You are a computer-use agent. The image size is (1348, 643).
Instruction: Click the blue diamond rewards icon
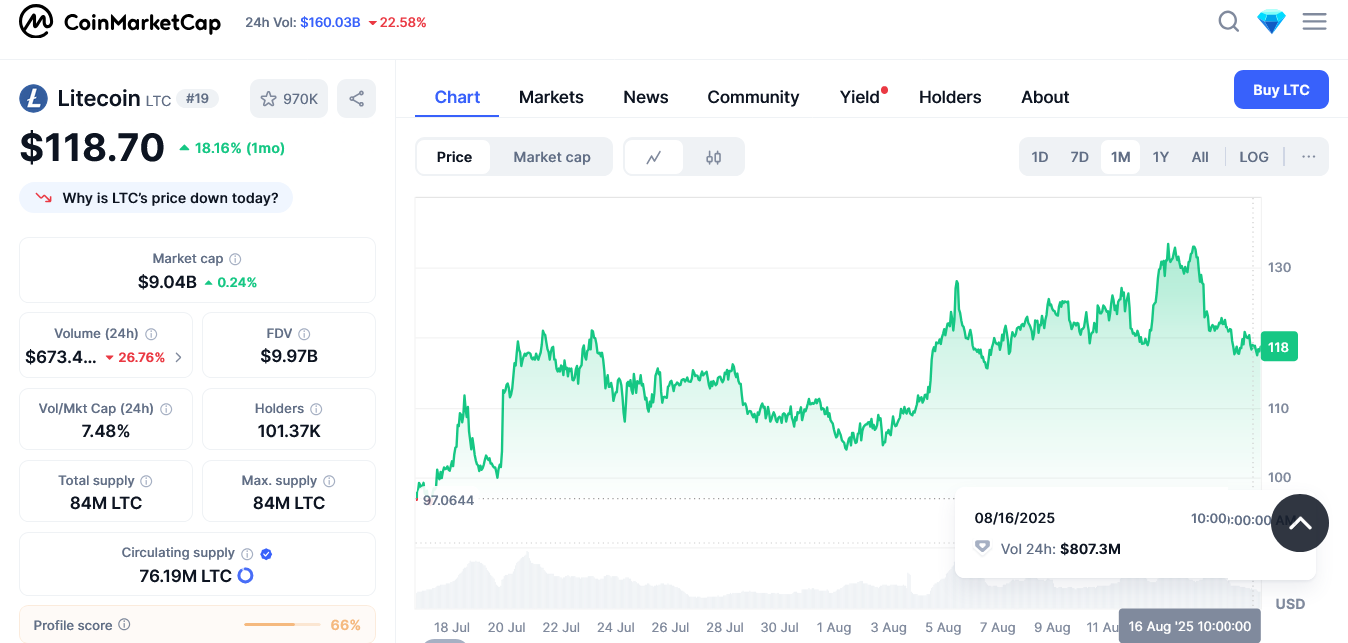click(1271, 21)
